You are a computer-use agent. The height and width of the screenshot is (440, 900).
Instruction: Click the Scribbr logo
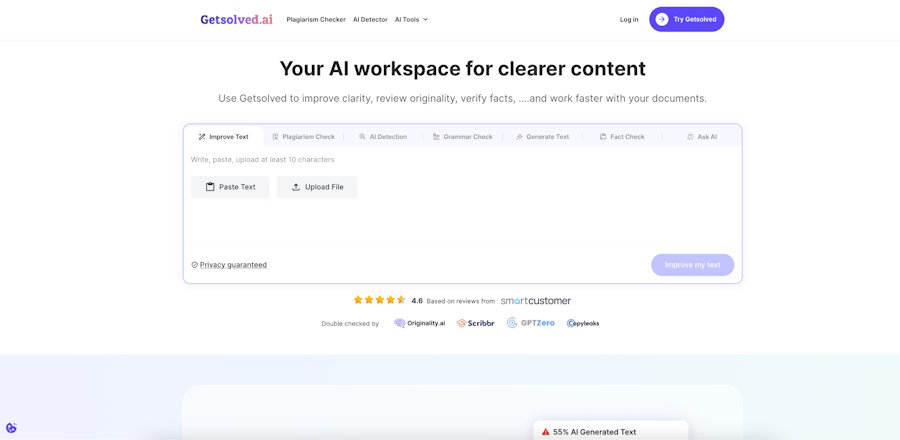pyautogui.click(x=475, y=323)
